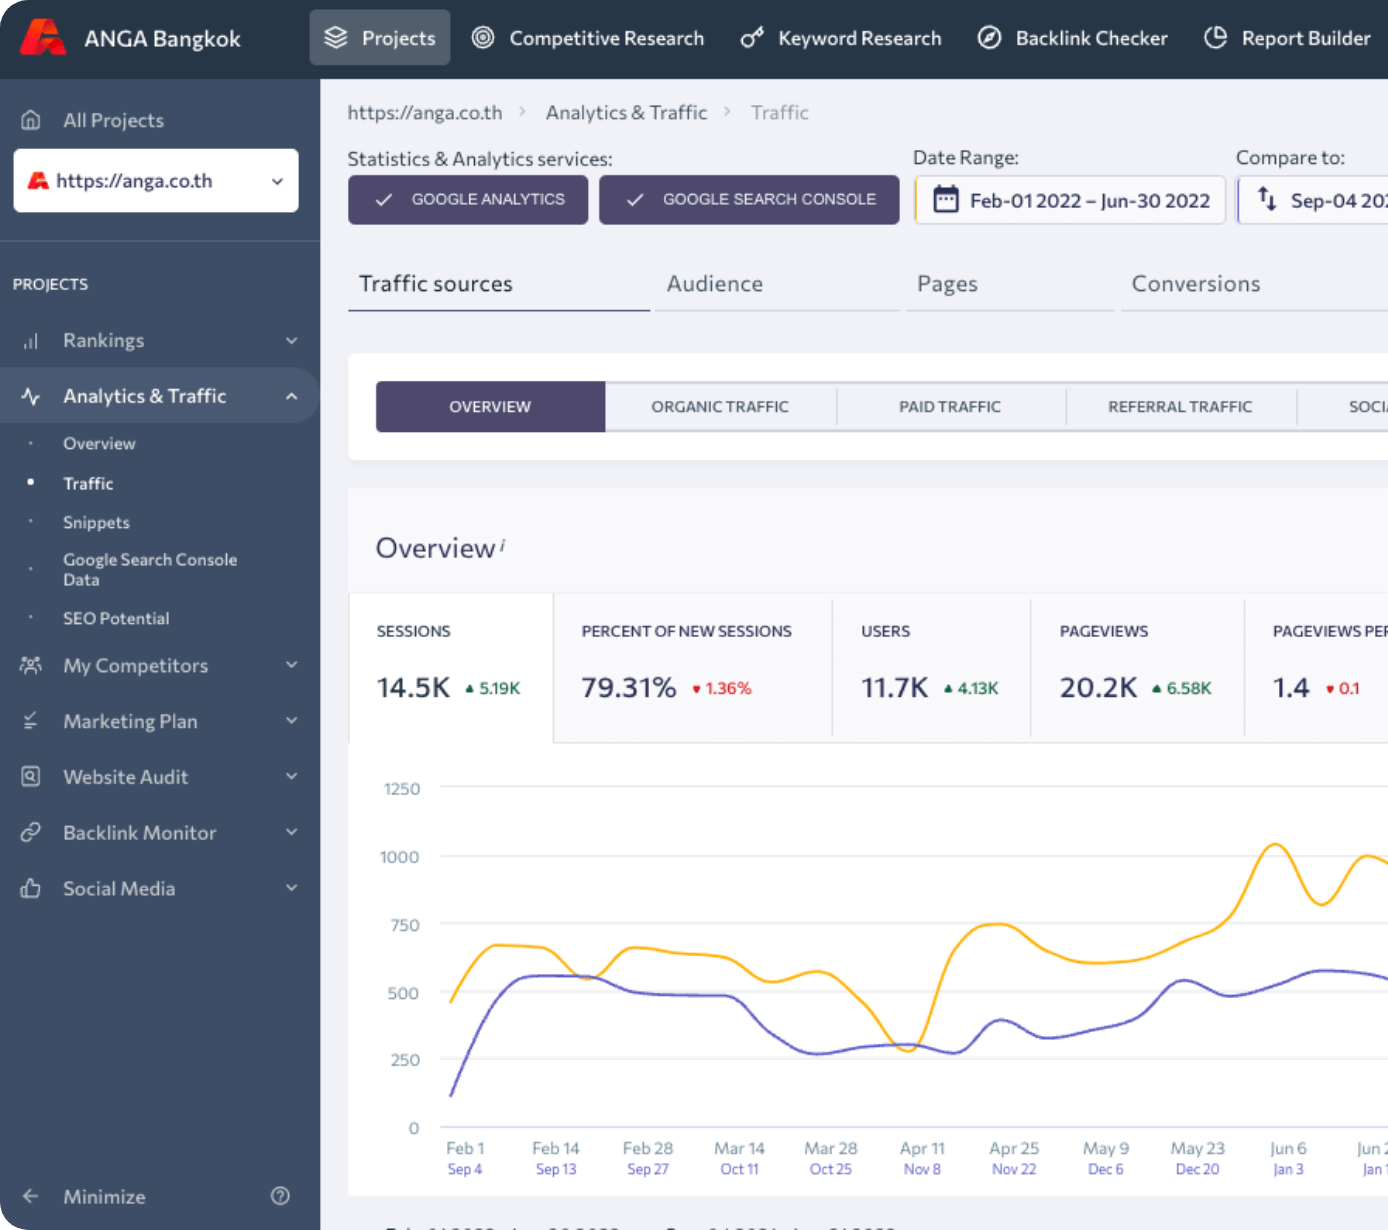
Task: Click the 'Mar 28' chart date label
Action: [x=831, y=1148]
